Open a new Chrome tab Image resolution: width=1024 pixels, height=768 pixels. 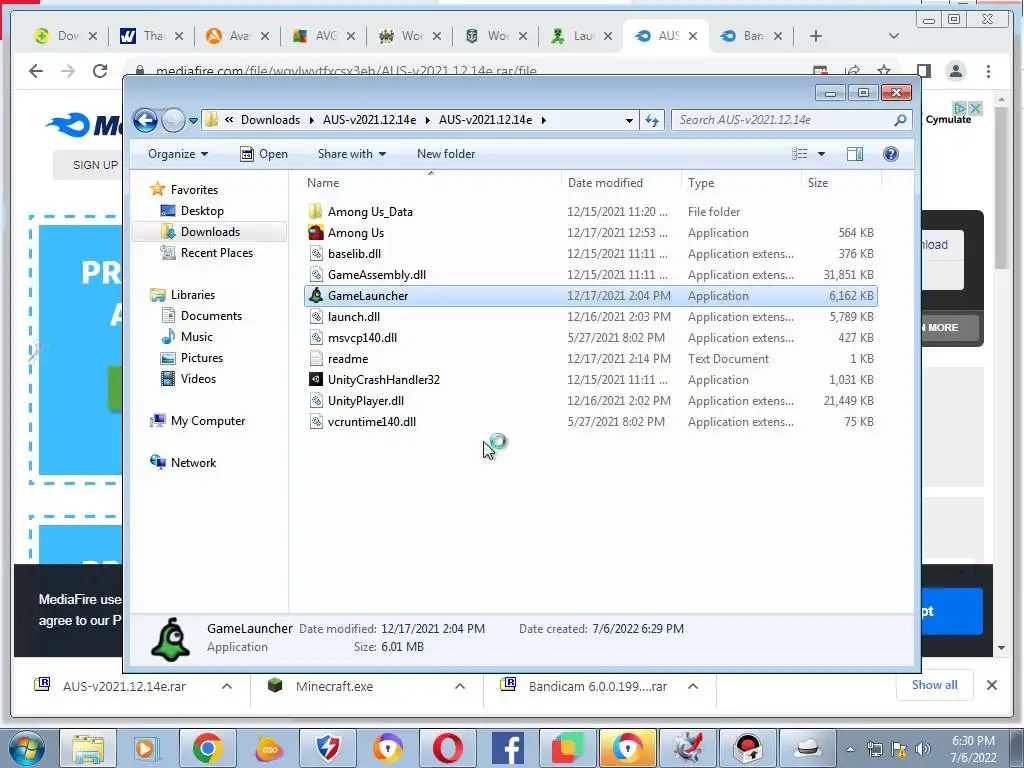point(816,36)
